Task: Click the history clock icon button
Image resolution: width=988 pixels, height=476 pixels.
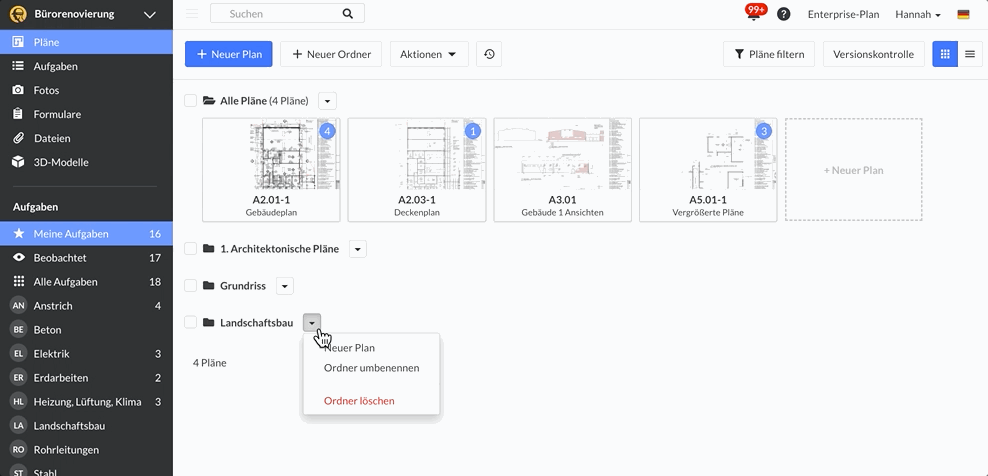Action: click(x=489, y=54)
